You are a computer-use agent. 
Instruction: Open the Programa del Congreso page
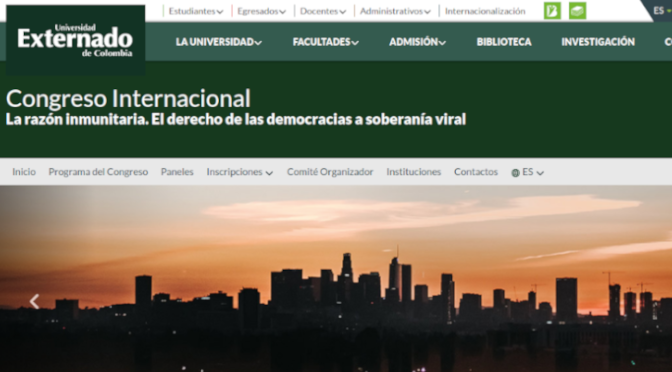click(98, 172)
